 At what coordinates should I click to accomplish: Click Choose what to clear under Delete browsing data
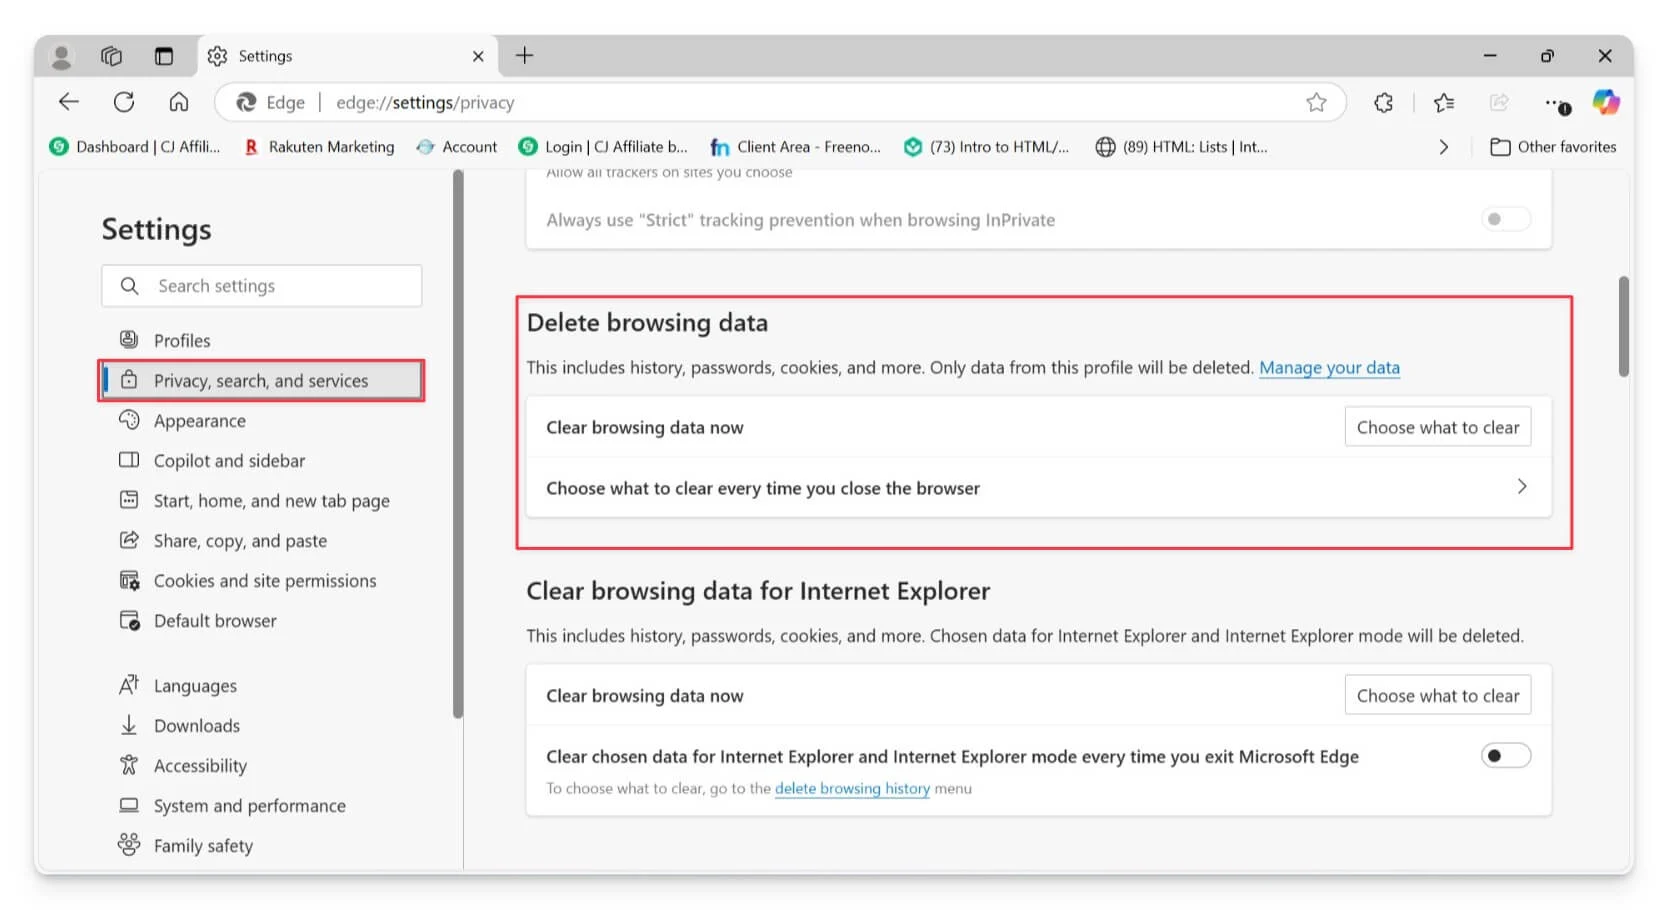(1437, 427)
